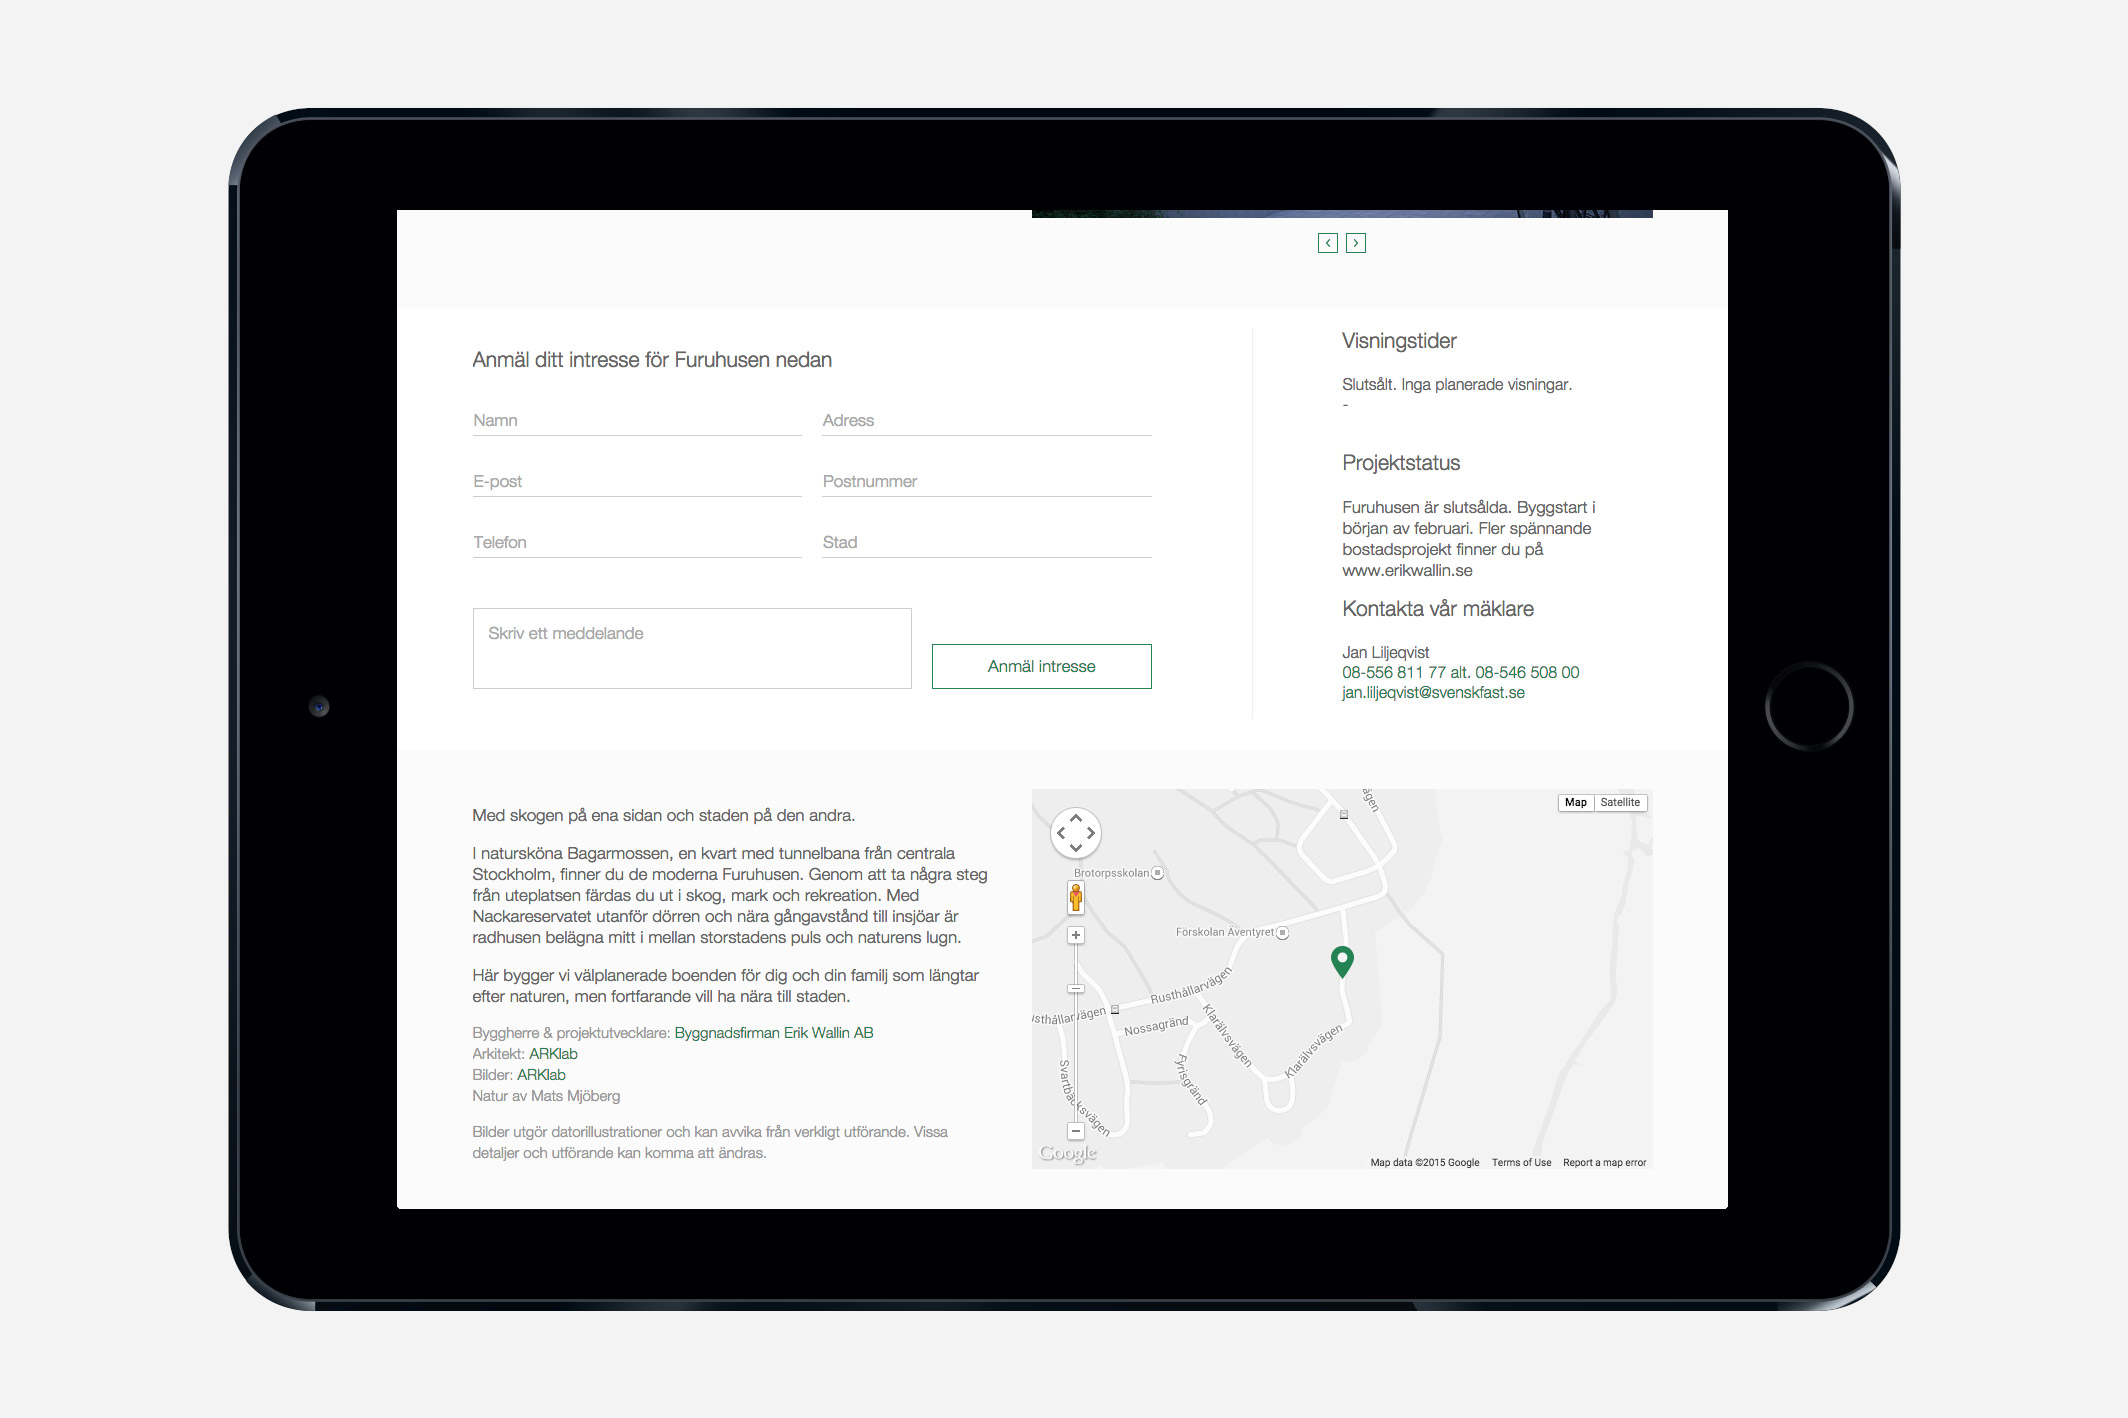Select the Street View pegman icon
The width and height of the screenshot is (2128, 1418).
pyautogui.click(x=1076, y=897)
